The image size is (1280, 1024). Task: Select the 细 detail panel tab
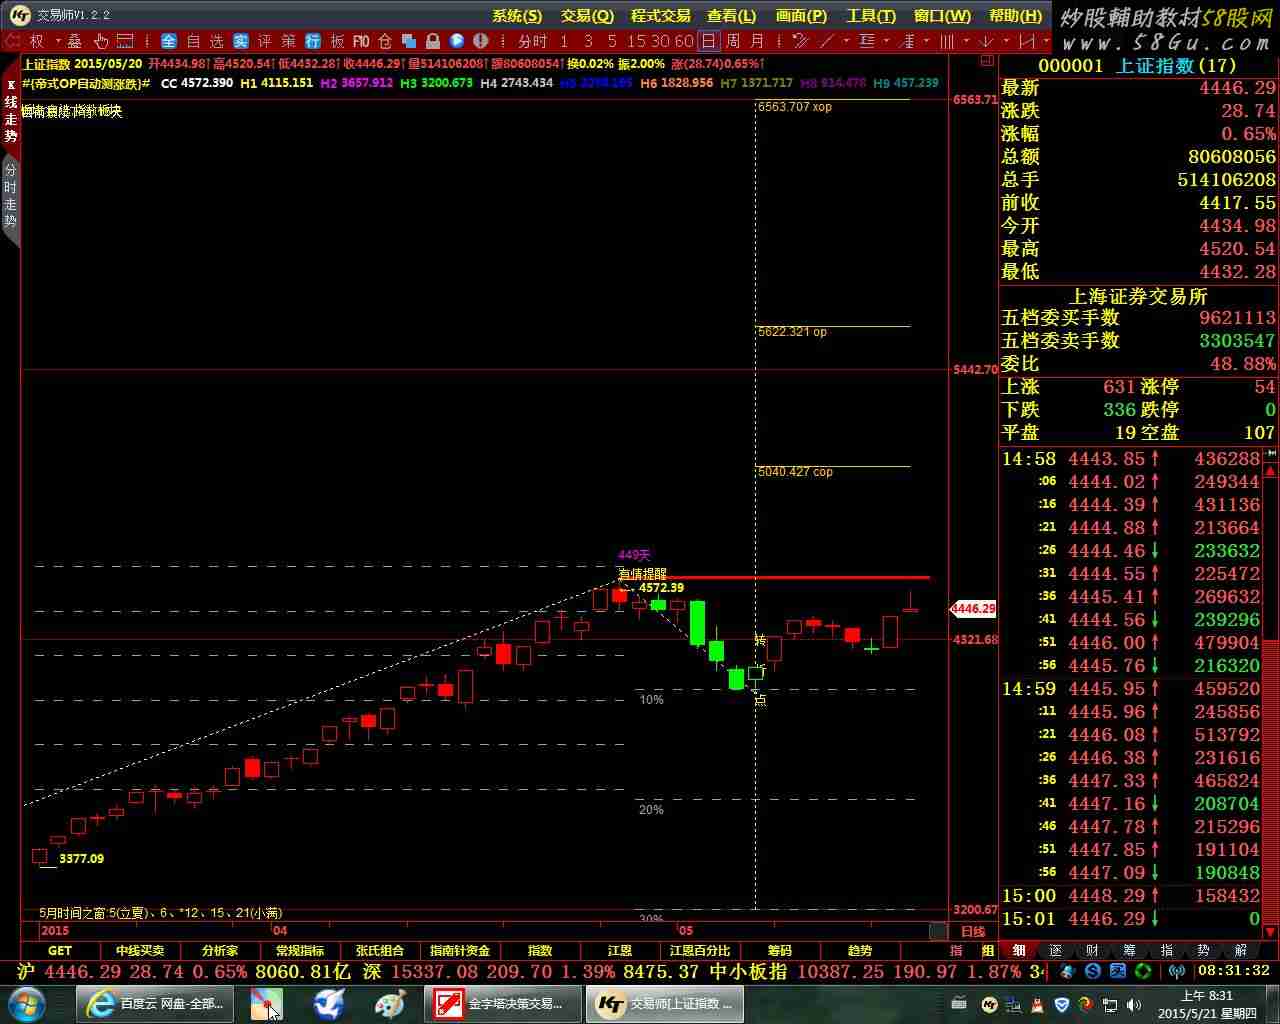pos(1019,951)
